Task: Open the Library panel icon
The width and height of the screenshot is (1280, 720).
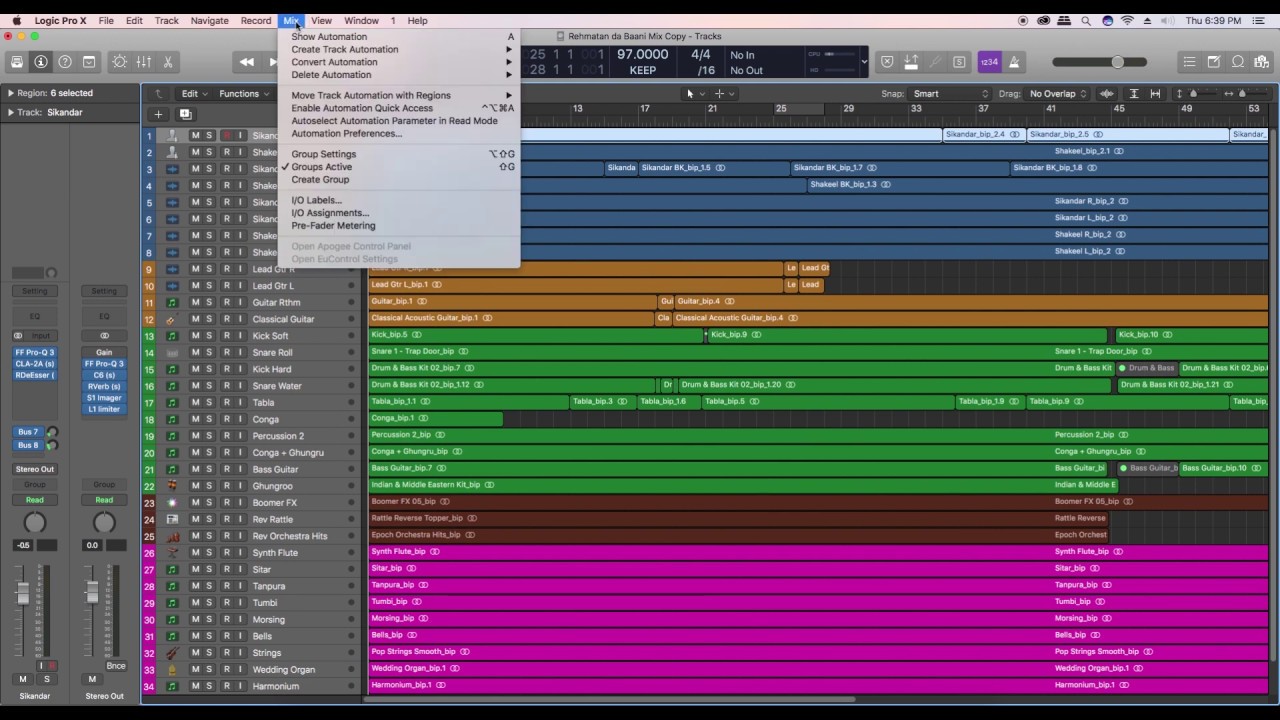Action: (x=17, y=62)
